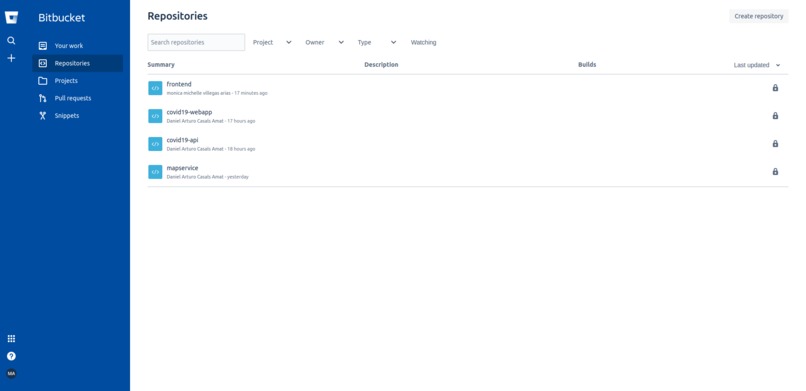
Task: Click the Summary column header
Action: 161,65
